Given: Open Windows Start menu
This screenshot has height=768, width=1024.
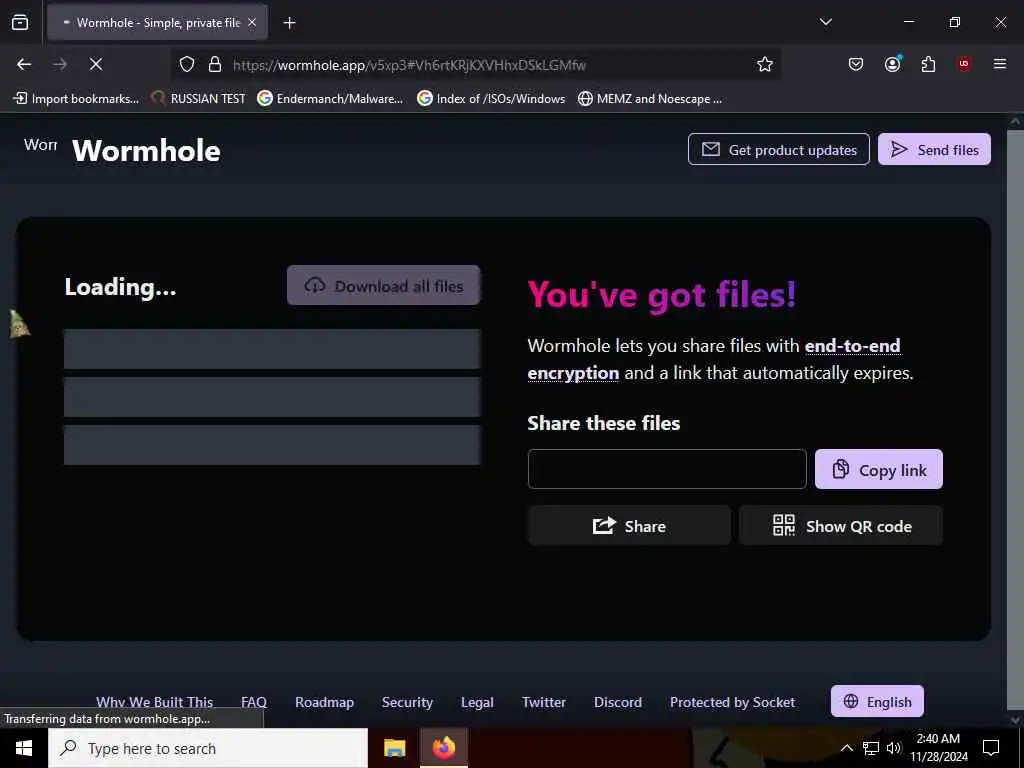Looking at the screenshot, I should [24, 748].
